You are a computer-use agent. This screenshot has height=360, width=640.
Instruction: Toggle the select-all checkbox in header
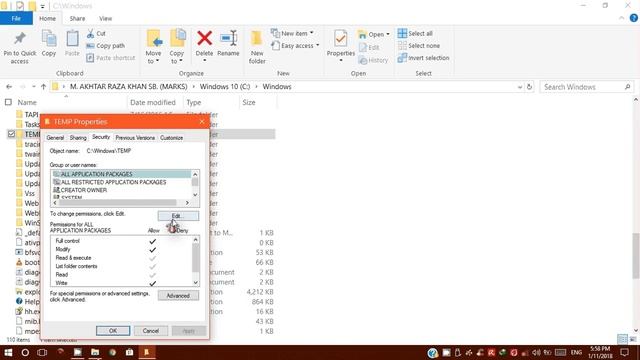(x=8, y=102)
